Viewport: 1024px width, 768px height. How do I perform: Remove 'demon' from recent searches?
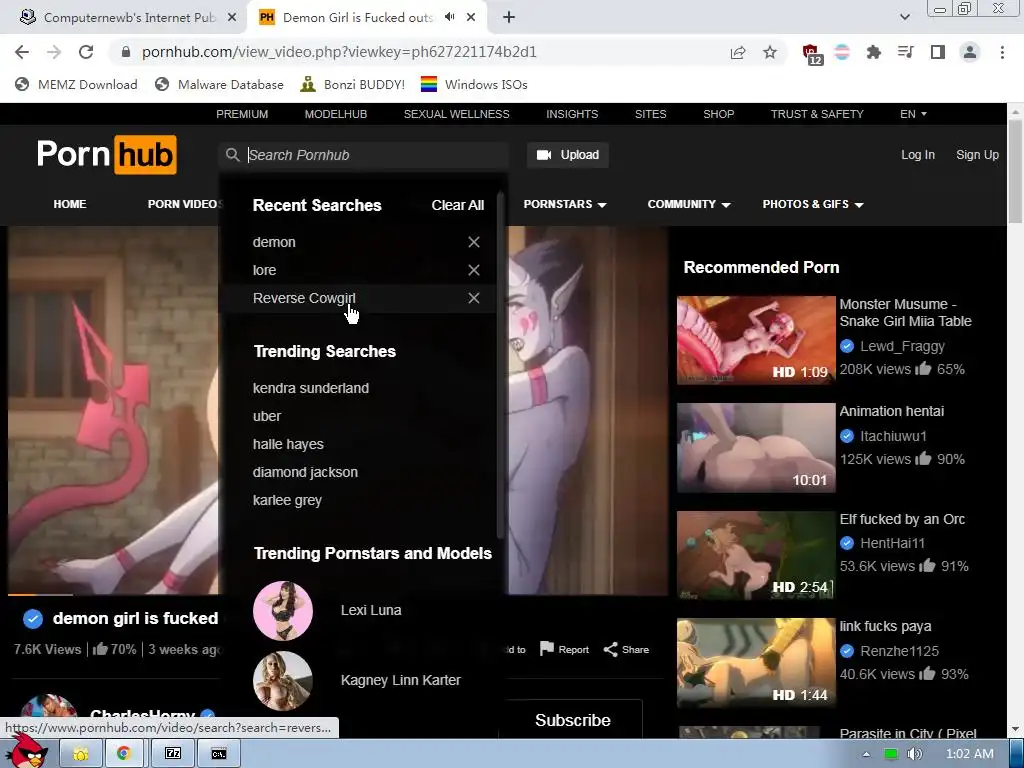coord(473,242)
